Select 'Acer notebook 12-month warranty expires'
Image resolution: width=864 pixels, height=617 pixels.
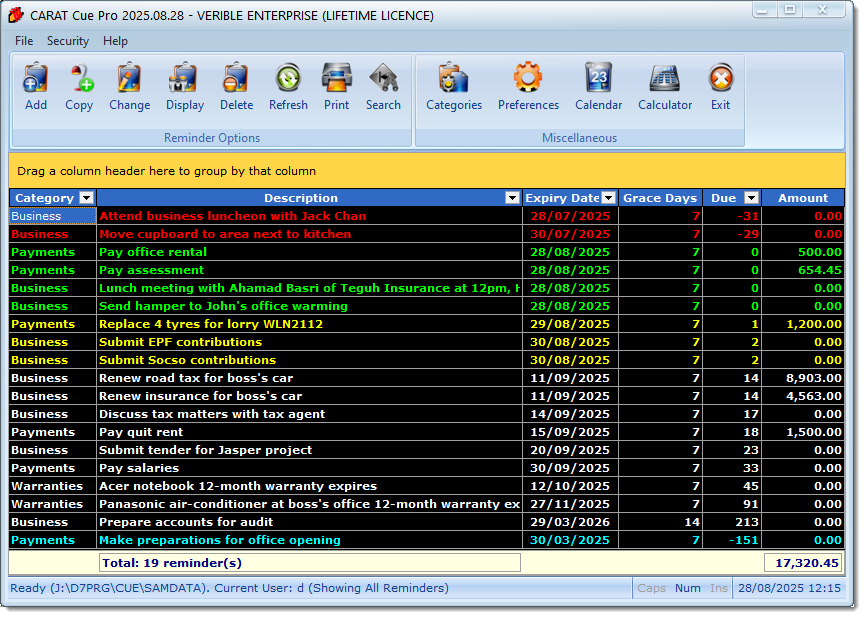pyautogui.click(x=426, y=486)
